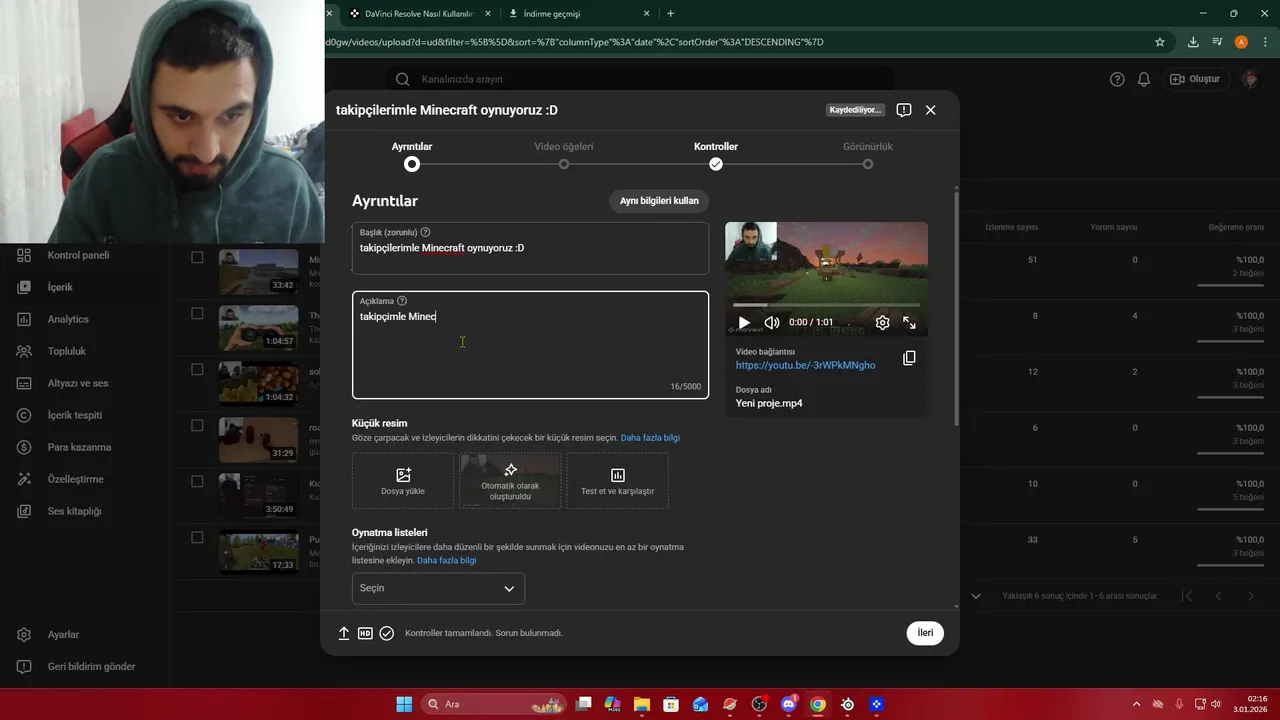Open Chrome media controls icon
The width and height of the screenshot is (1280, 720).
(x=1217, y=42)
